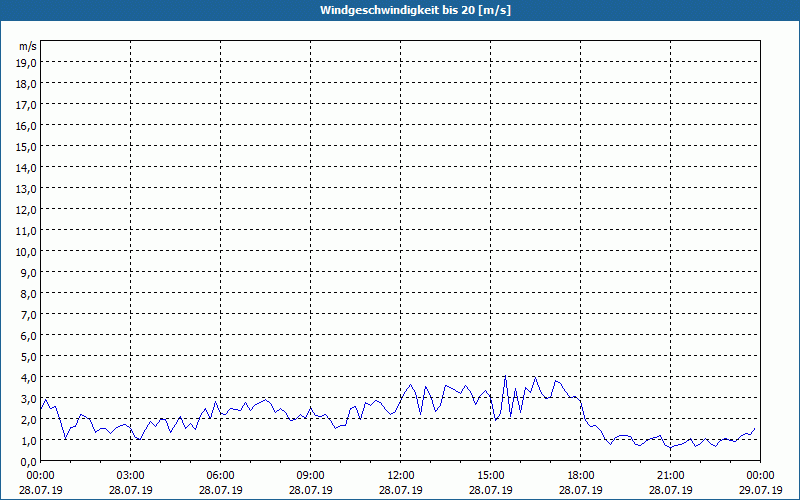800x500 pixels.
Task: Click the "2,0" y-axis label
Action: coord(29,420)
